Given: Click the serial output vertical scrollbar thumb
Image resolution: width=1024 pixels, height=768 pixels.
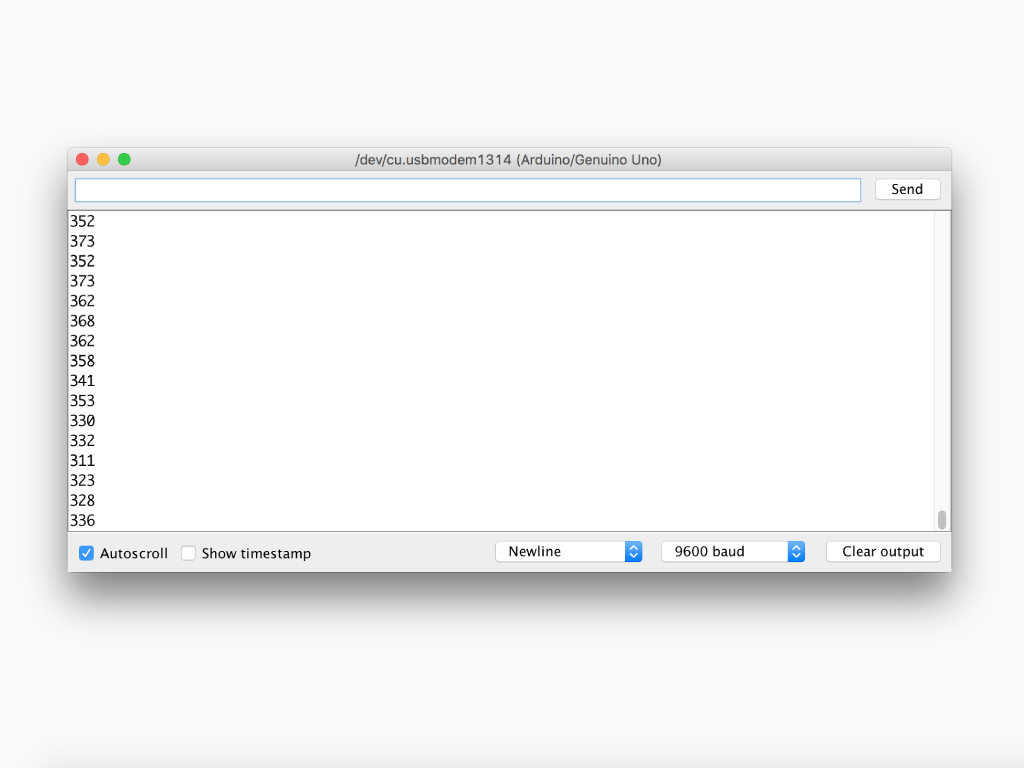Looking at the screenshot, I should 942,520.
